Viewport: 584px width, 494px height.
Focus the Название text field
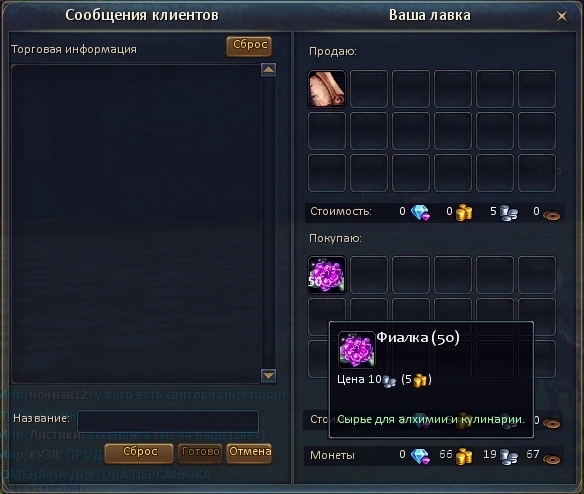click(x=168, y=421)
